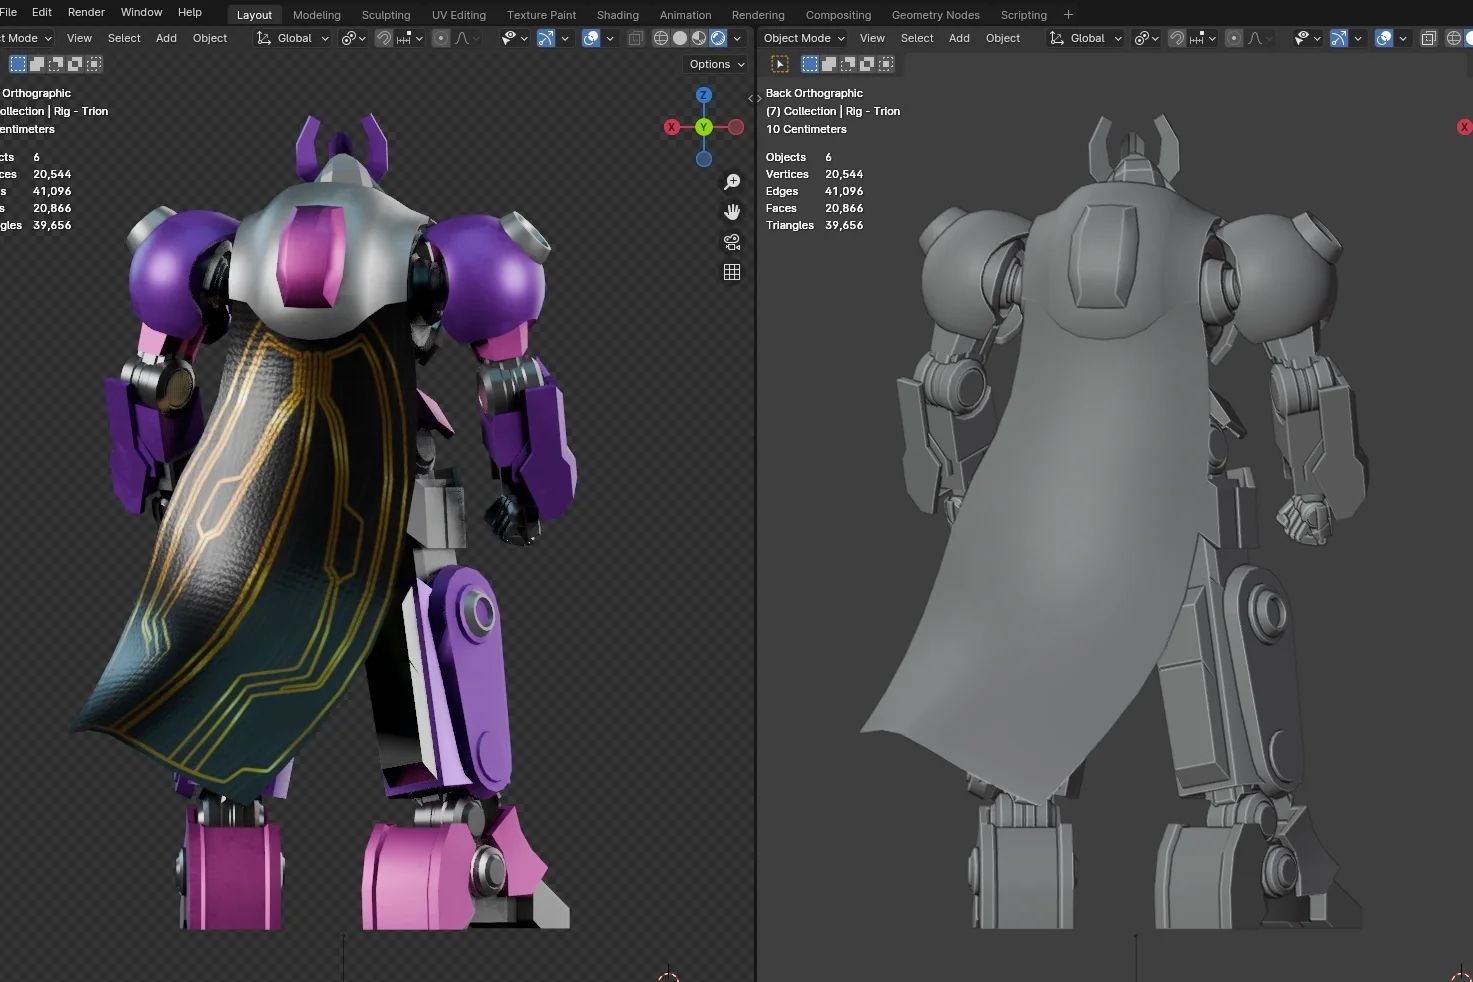Viewport: 1473px width, 982px height.
Task: Switch to the Sculpting workspace tab
Action: click(386, 14)
